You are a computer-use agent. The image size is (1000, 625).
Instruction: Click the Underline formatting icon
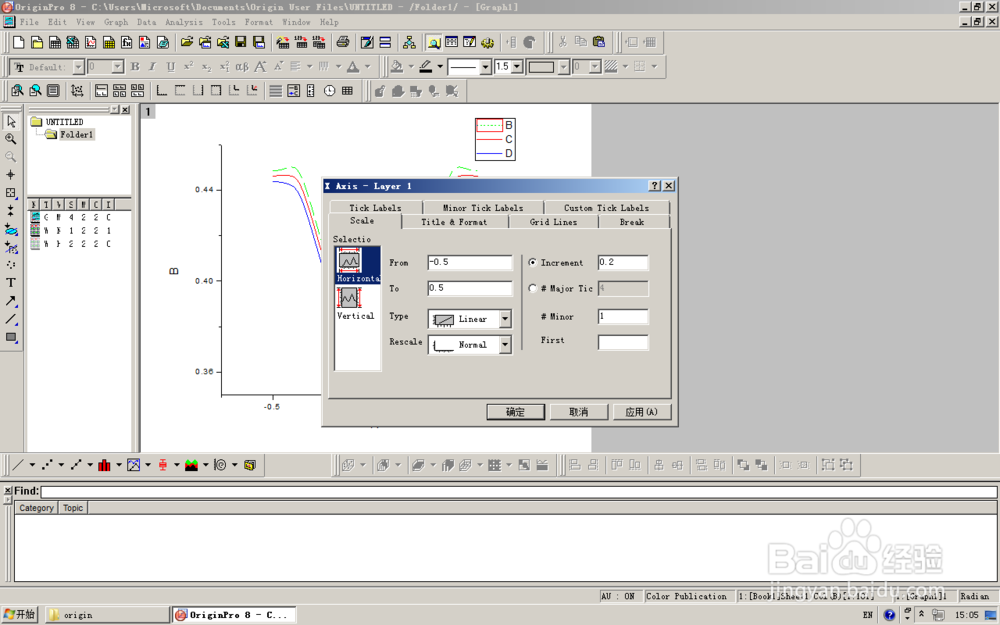click(170, 66)
